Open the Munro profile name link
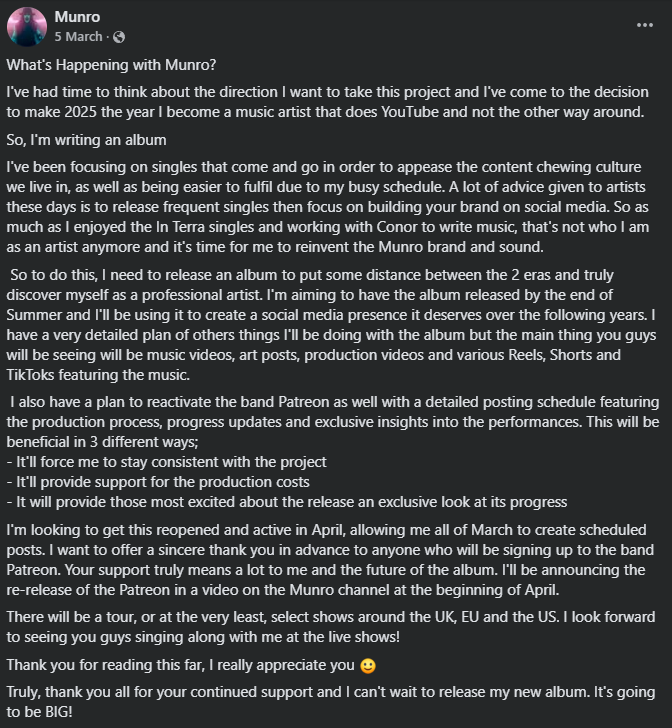 (77, 17)
